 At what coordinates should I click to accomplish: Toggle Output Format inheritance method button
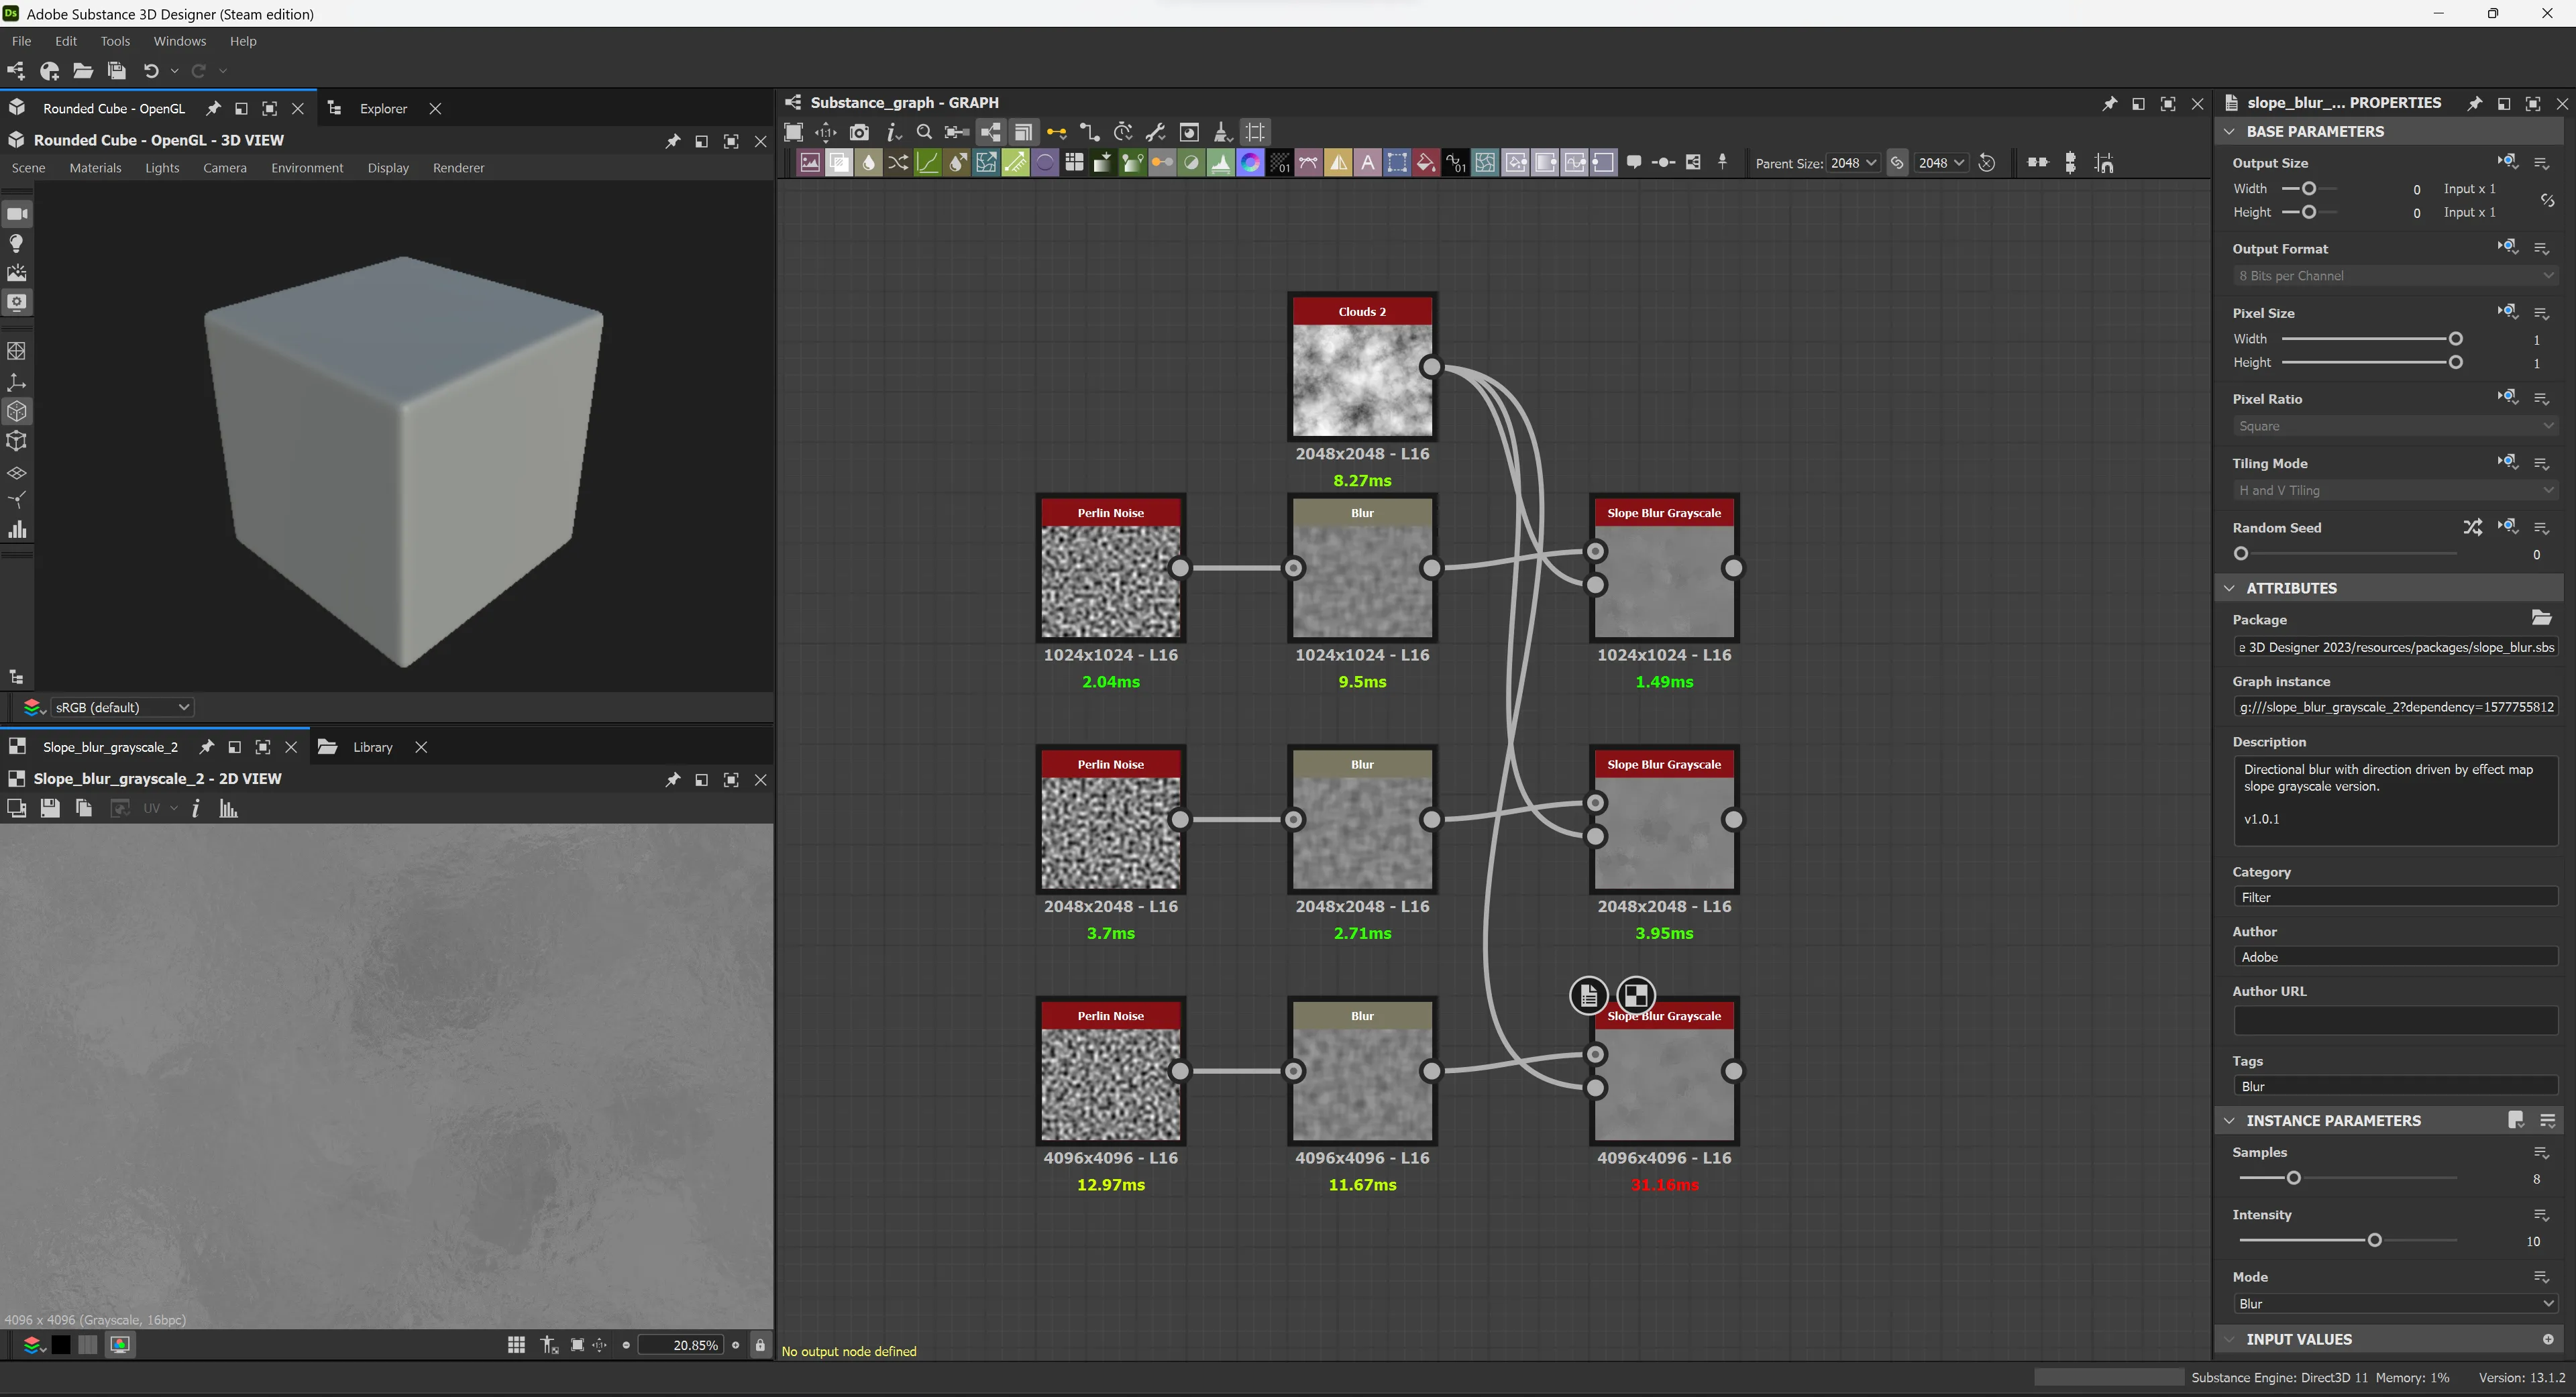coord(2507,248)
